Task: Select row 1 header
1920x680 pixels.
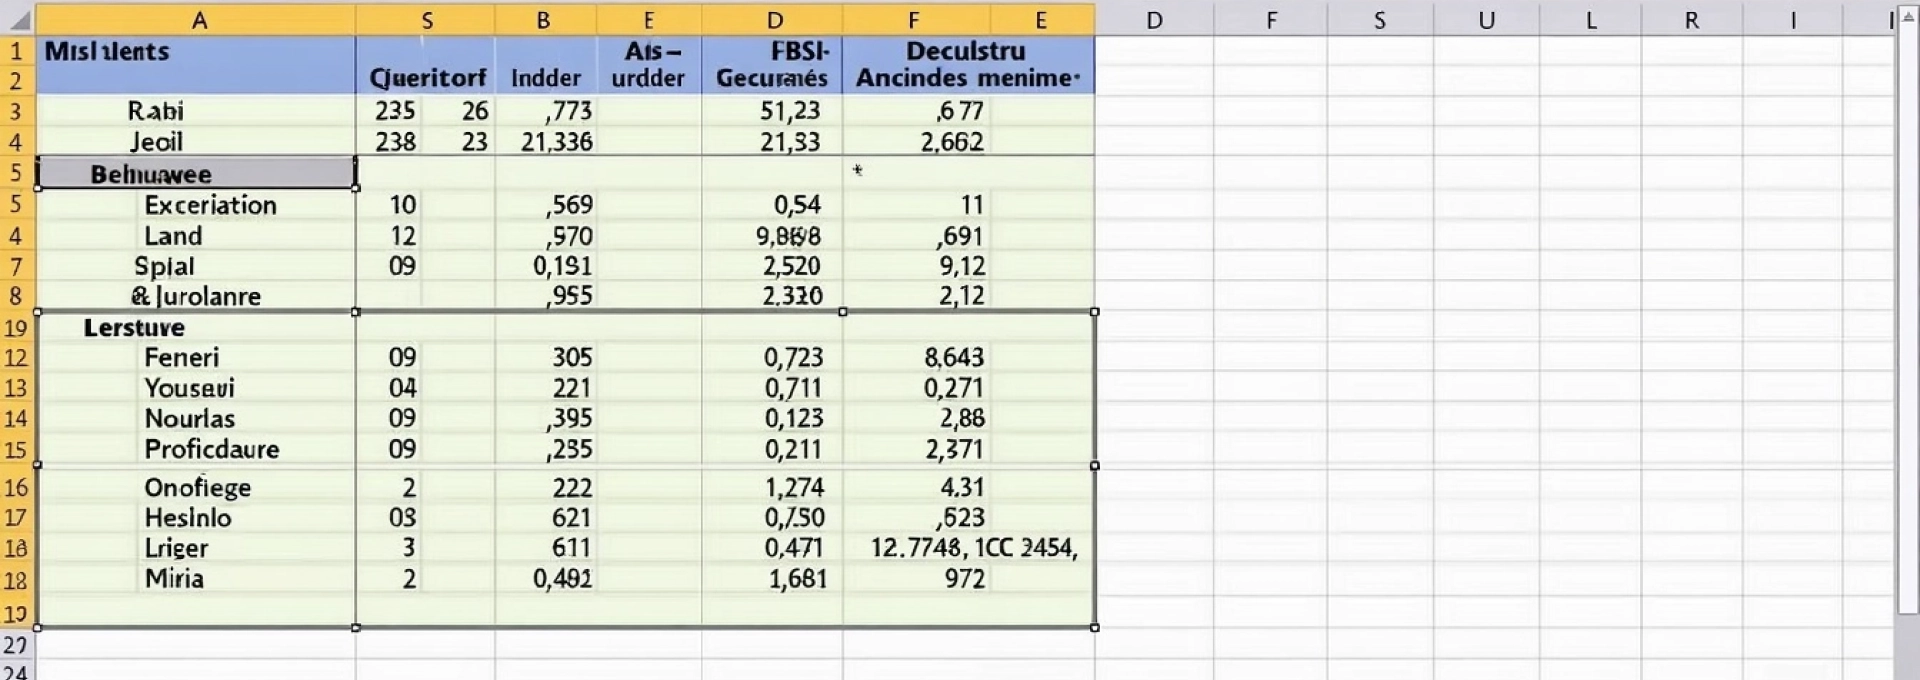Action: tap(17, 51)
